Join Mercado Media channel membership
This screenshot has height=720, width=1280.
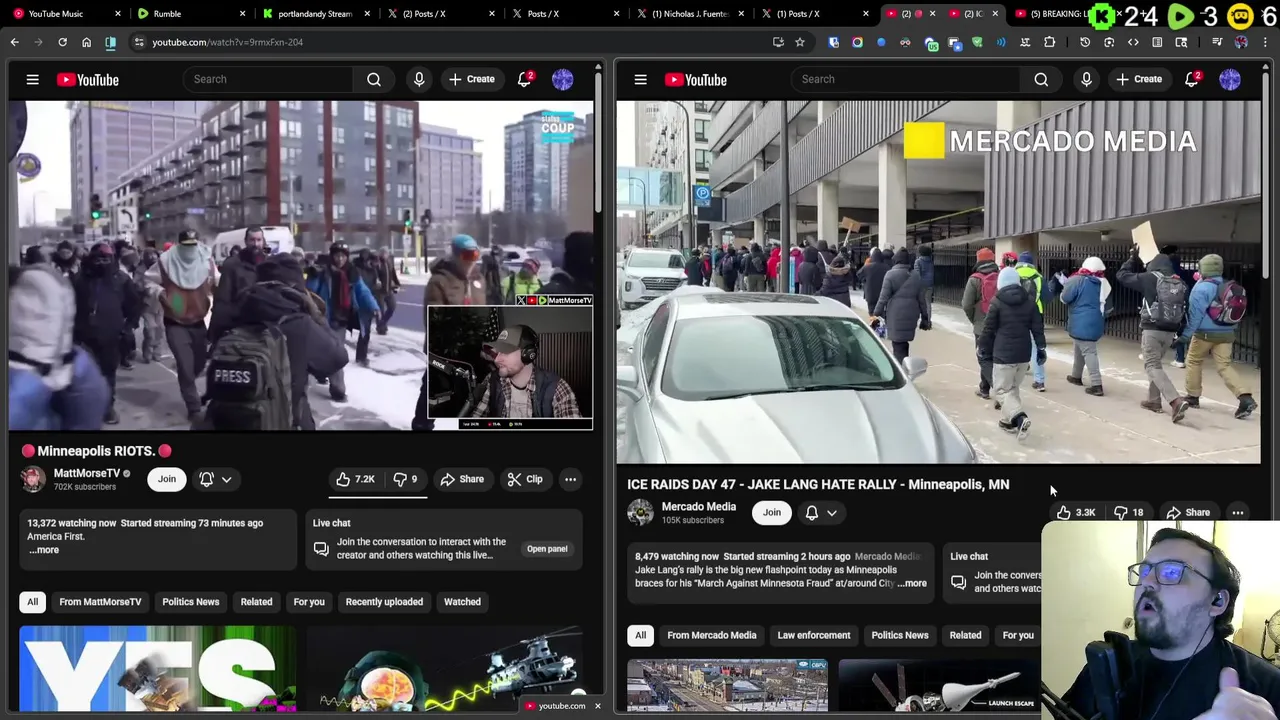click(771, 512)
